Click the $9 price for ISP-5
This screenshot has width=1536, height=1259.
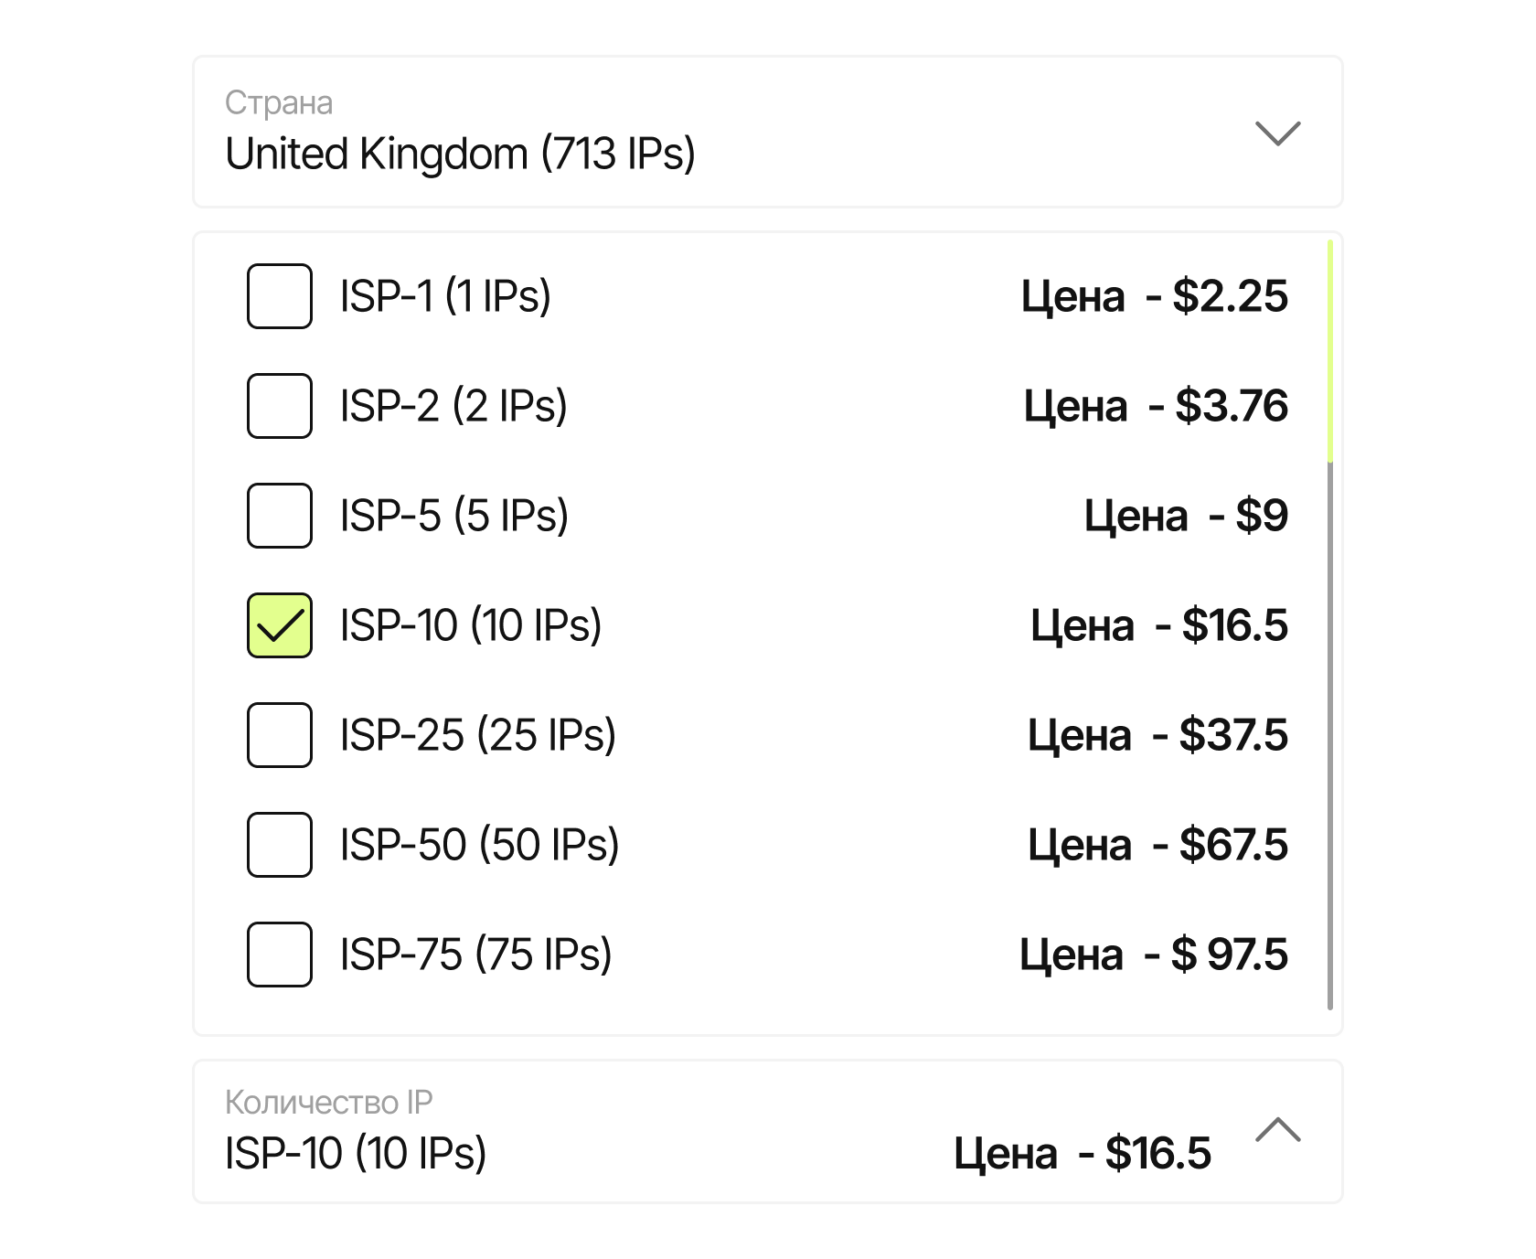(x=1261, y=516)
